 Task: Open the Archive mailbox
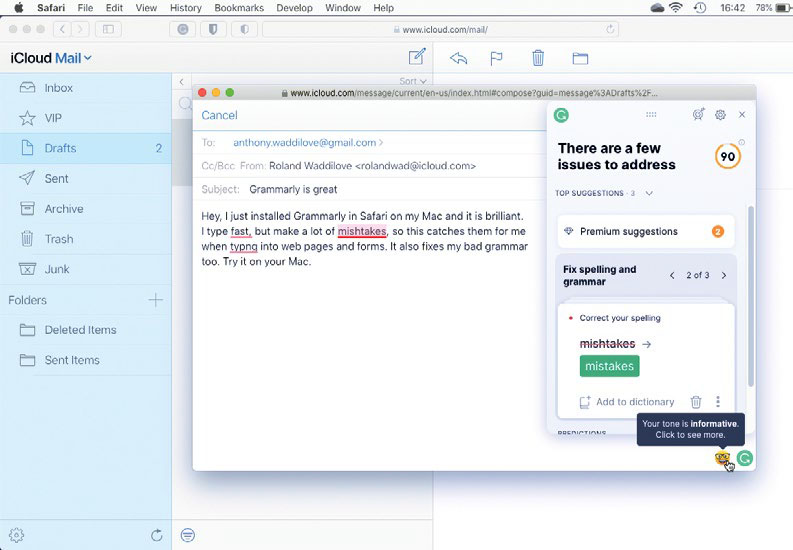(x=85, y=209)
